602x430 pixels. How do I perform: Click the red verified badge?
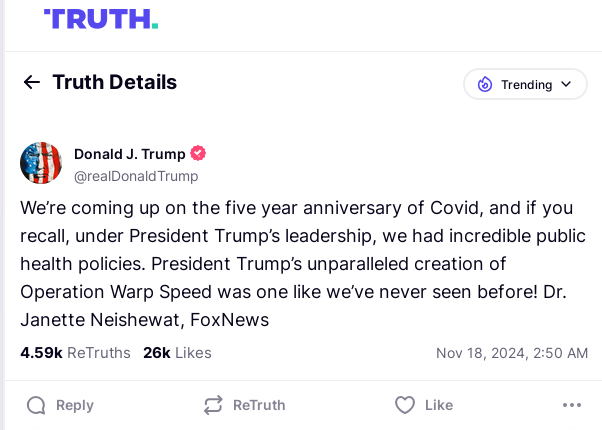click(198, 154)
